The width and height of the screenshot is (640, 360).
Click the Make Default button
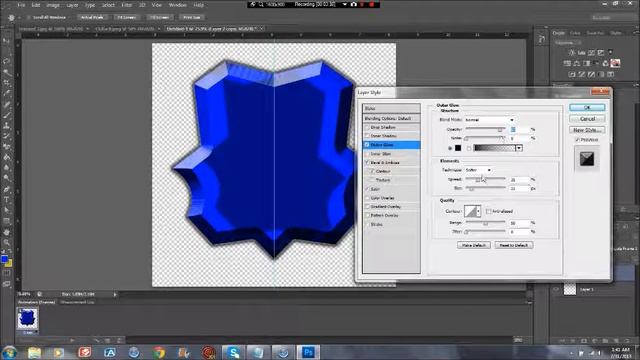473,245
